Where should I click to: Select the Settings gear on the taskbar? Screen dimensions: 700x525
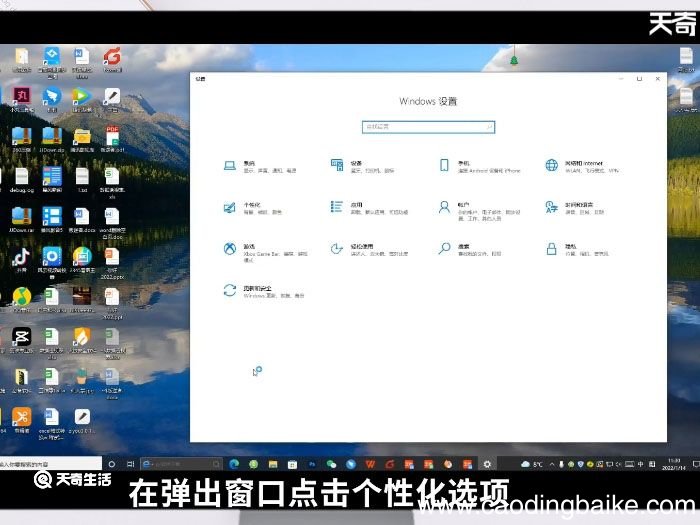tap(487, 464)
